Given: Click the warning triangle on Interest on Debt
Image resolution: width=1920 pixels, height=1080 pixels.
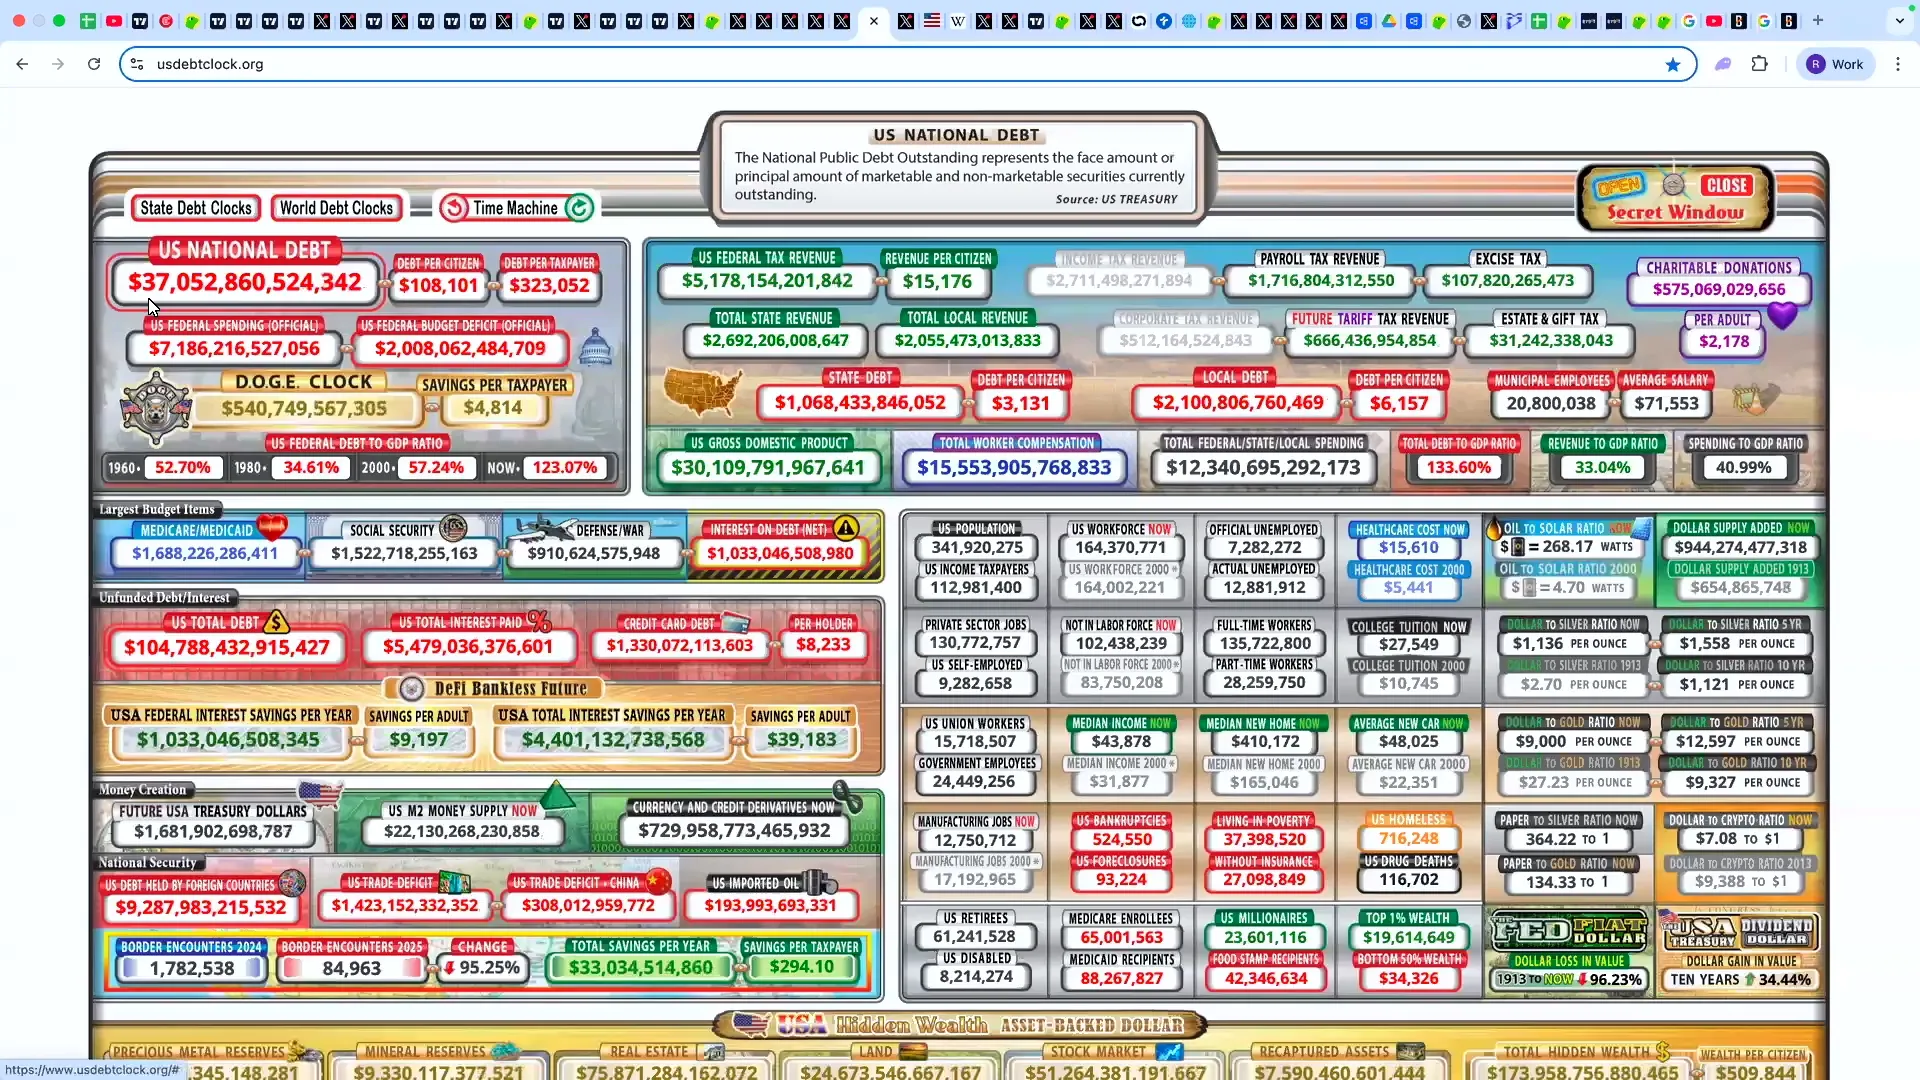Looking at the screenshot, I should [x=846, y=527].
